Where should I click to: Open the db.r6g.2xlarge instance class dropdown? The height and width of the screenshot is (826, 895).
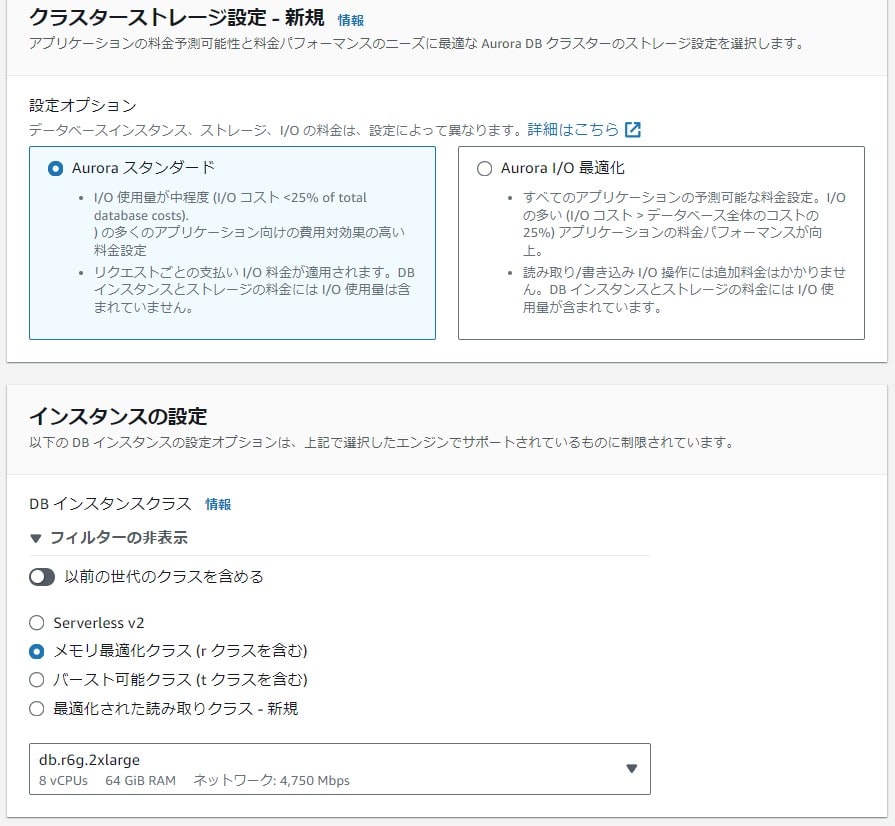(340, 768)
